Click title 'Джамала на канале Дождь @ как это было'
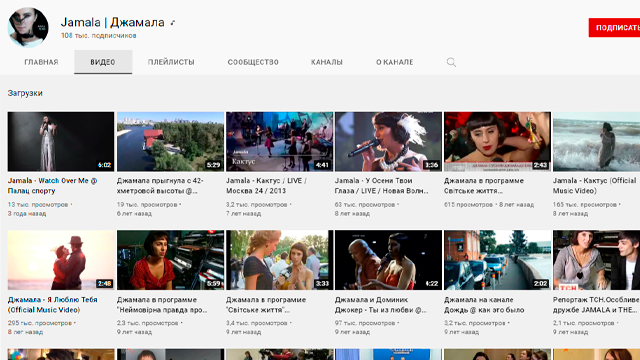Viewport: 640px width, 360px height. point(484,304)
